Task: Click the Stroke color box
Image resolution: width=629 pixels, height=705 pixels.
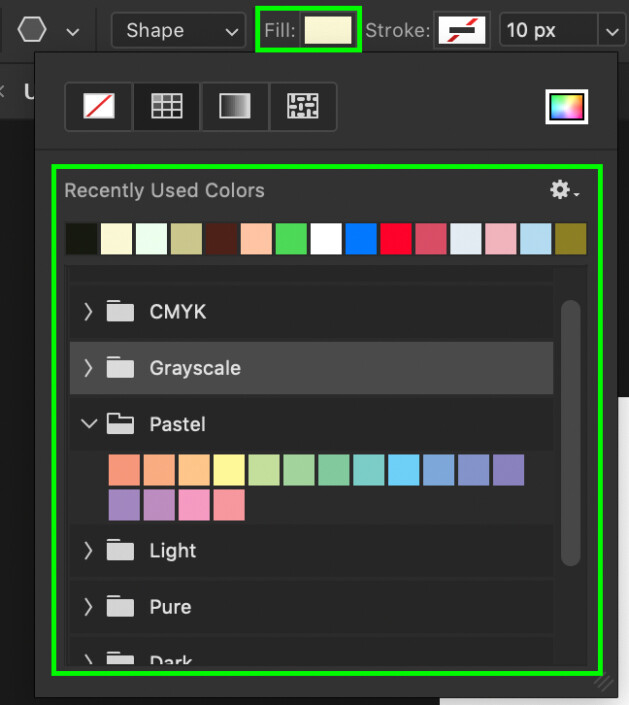Action: (462, 31)
